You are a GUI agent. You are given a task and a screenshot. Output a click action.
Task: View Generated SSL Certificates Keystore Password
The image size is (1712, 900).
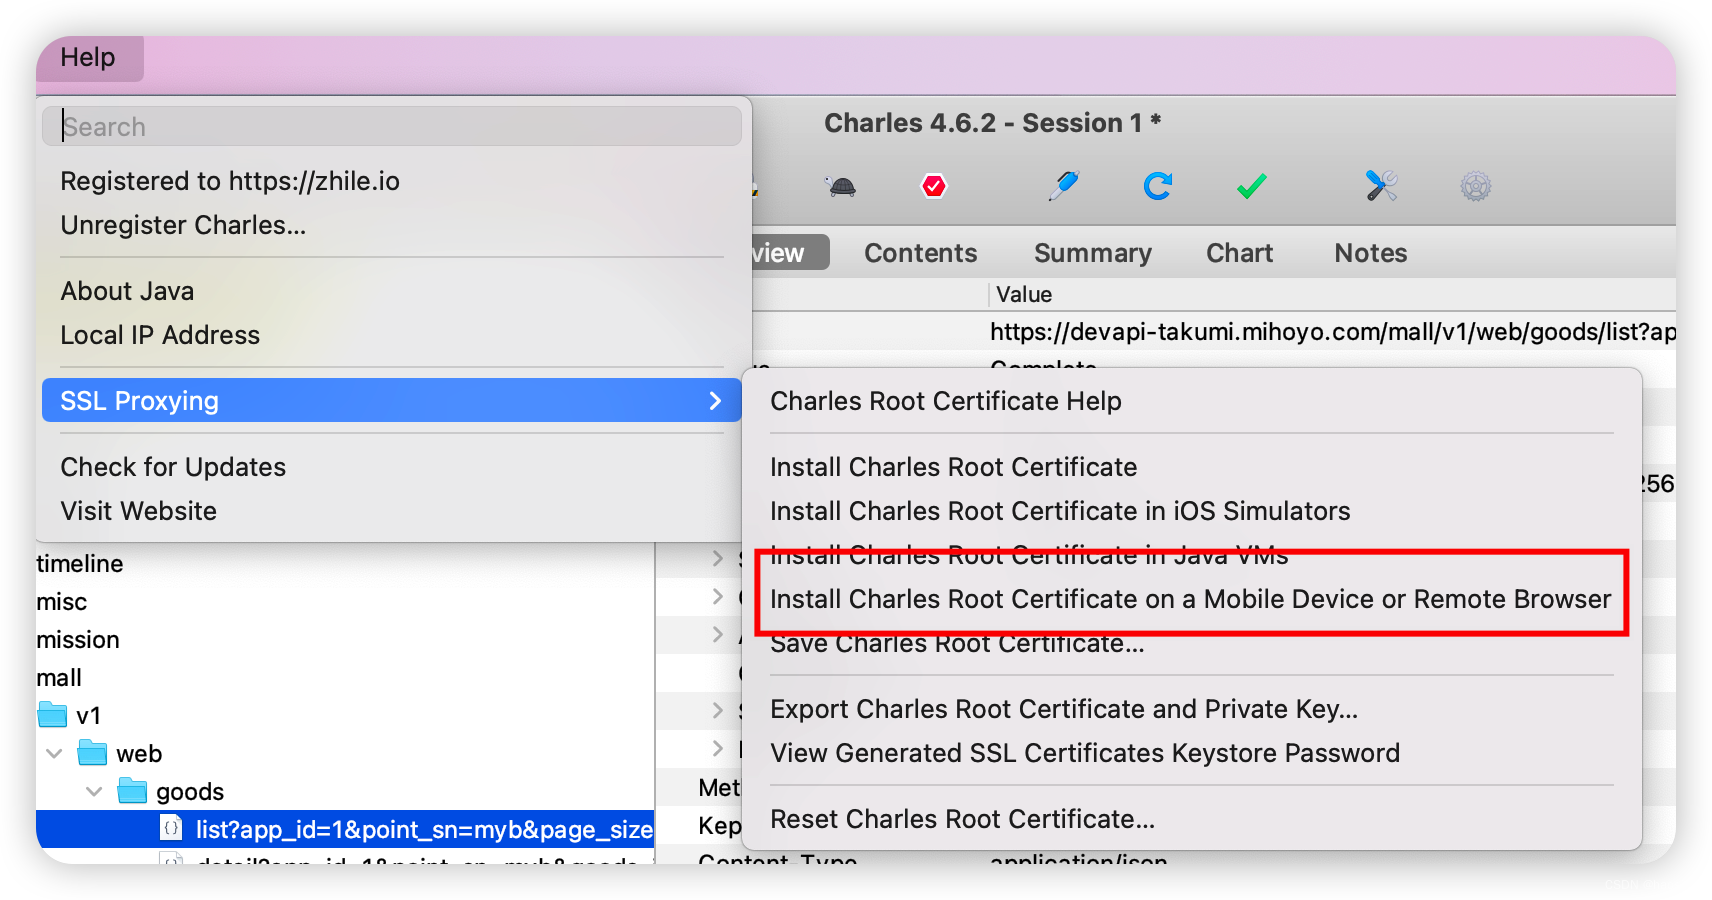coord(1085,753)
